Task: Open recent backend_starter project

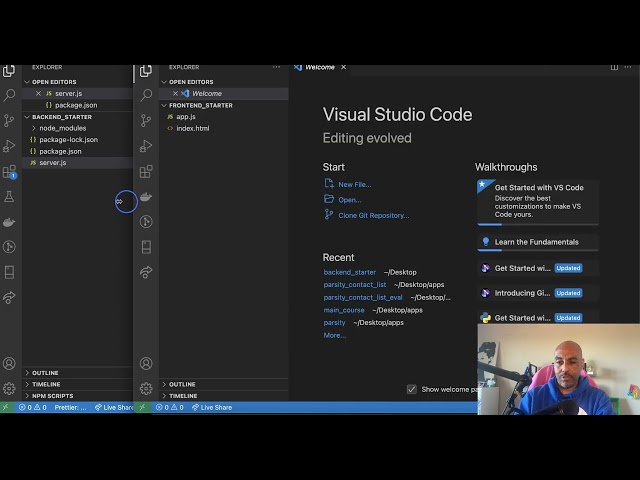Action: tap(349, 272)
